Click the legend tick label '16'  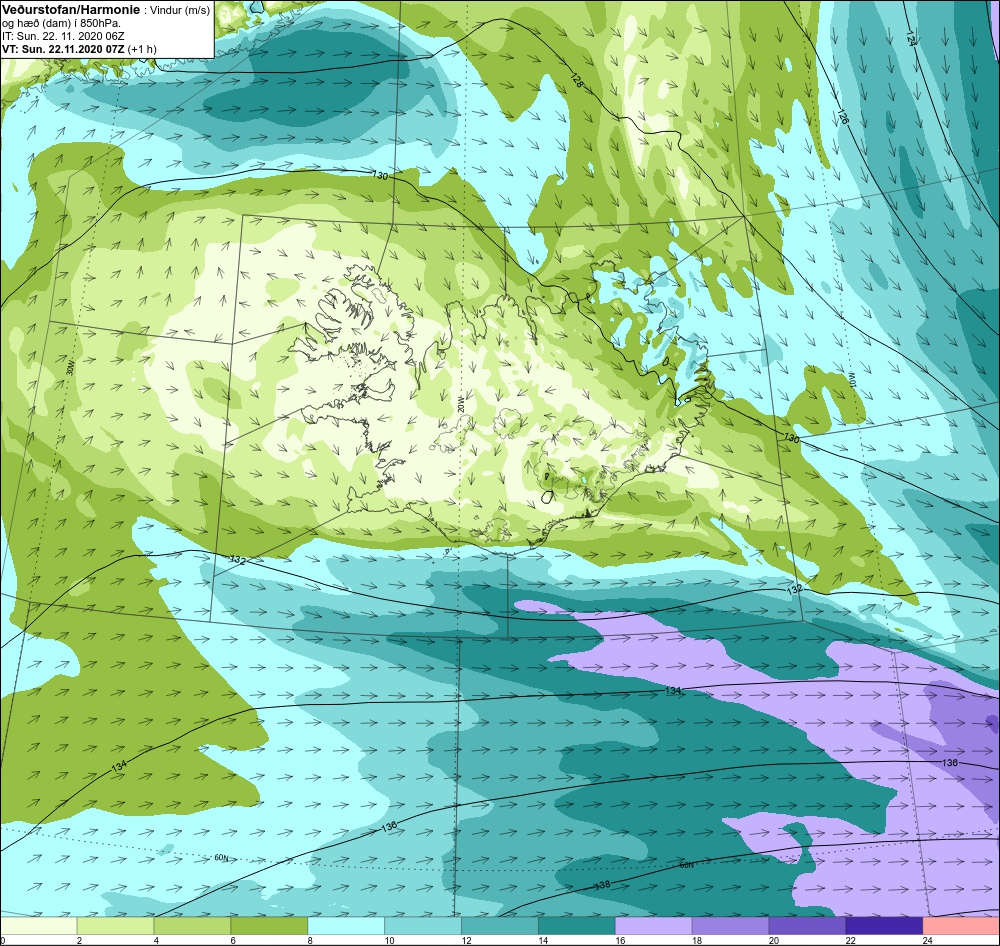click(621, 940)
